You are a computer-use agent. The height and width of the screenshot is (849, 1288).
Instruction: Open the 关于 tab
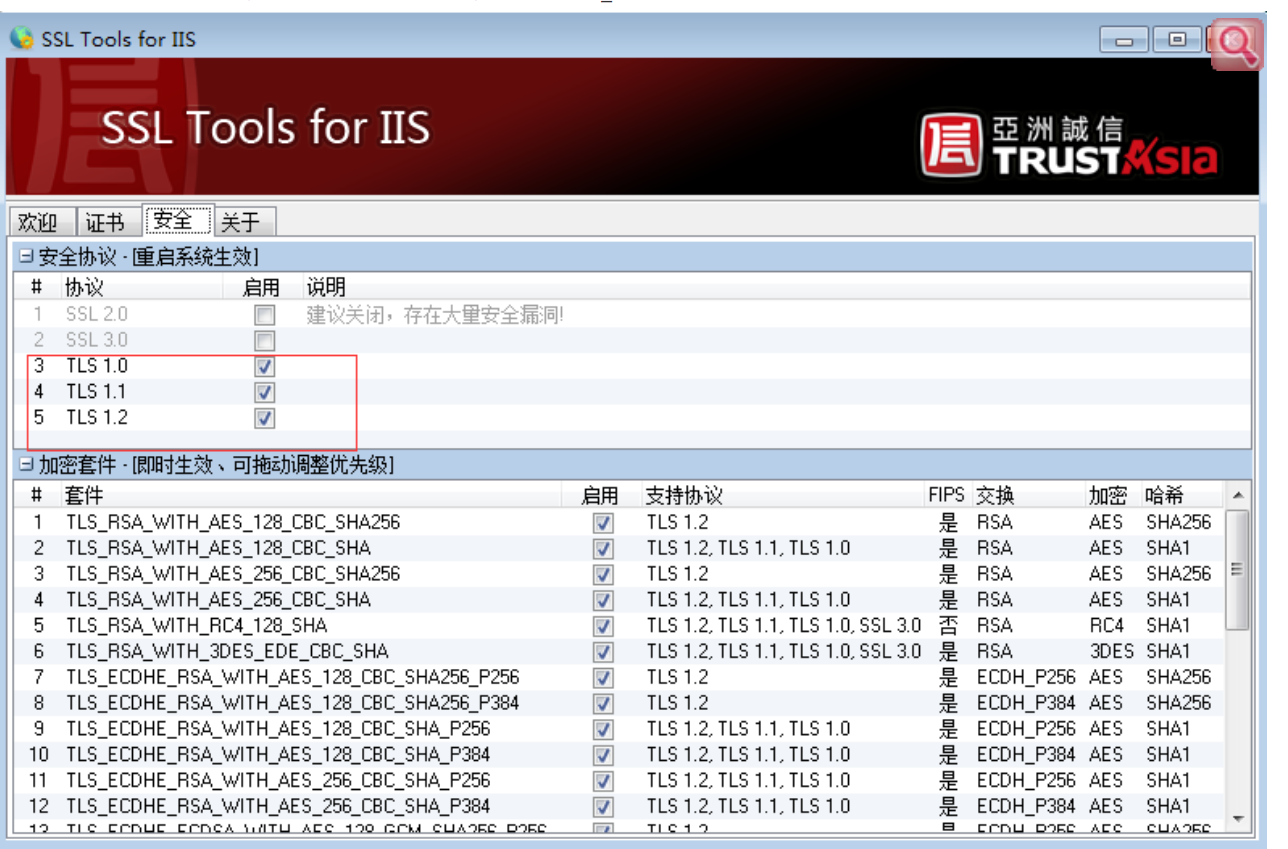click(x=240, y=222)
